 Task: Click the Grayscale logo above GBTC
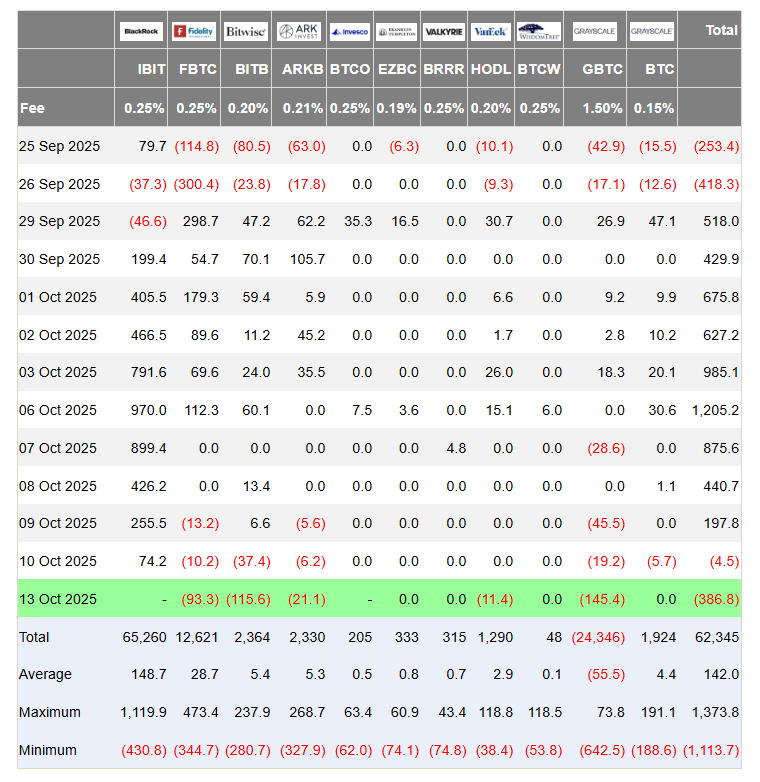(594, 31)
